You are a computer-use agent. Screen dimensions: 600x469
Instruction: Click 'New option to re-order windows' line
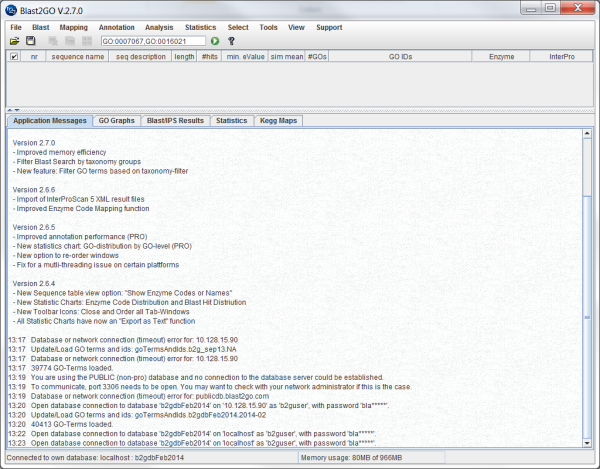(x=65, y=256)
